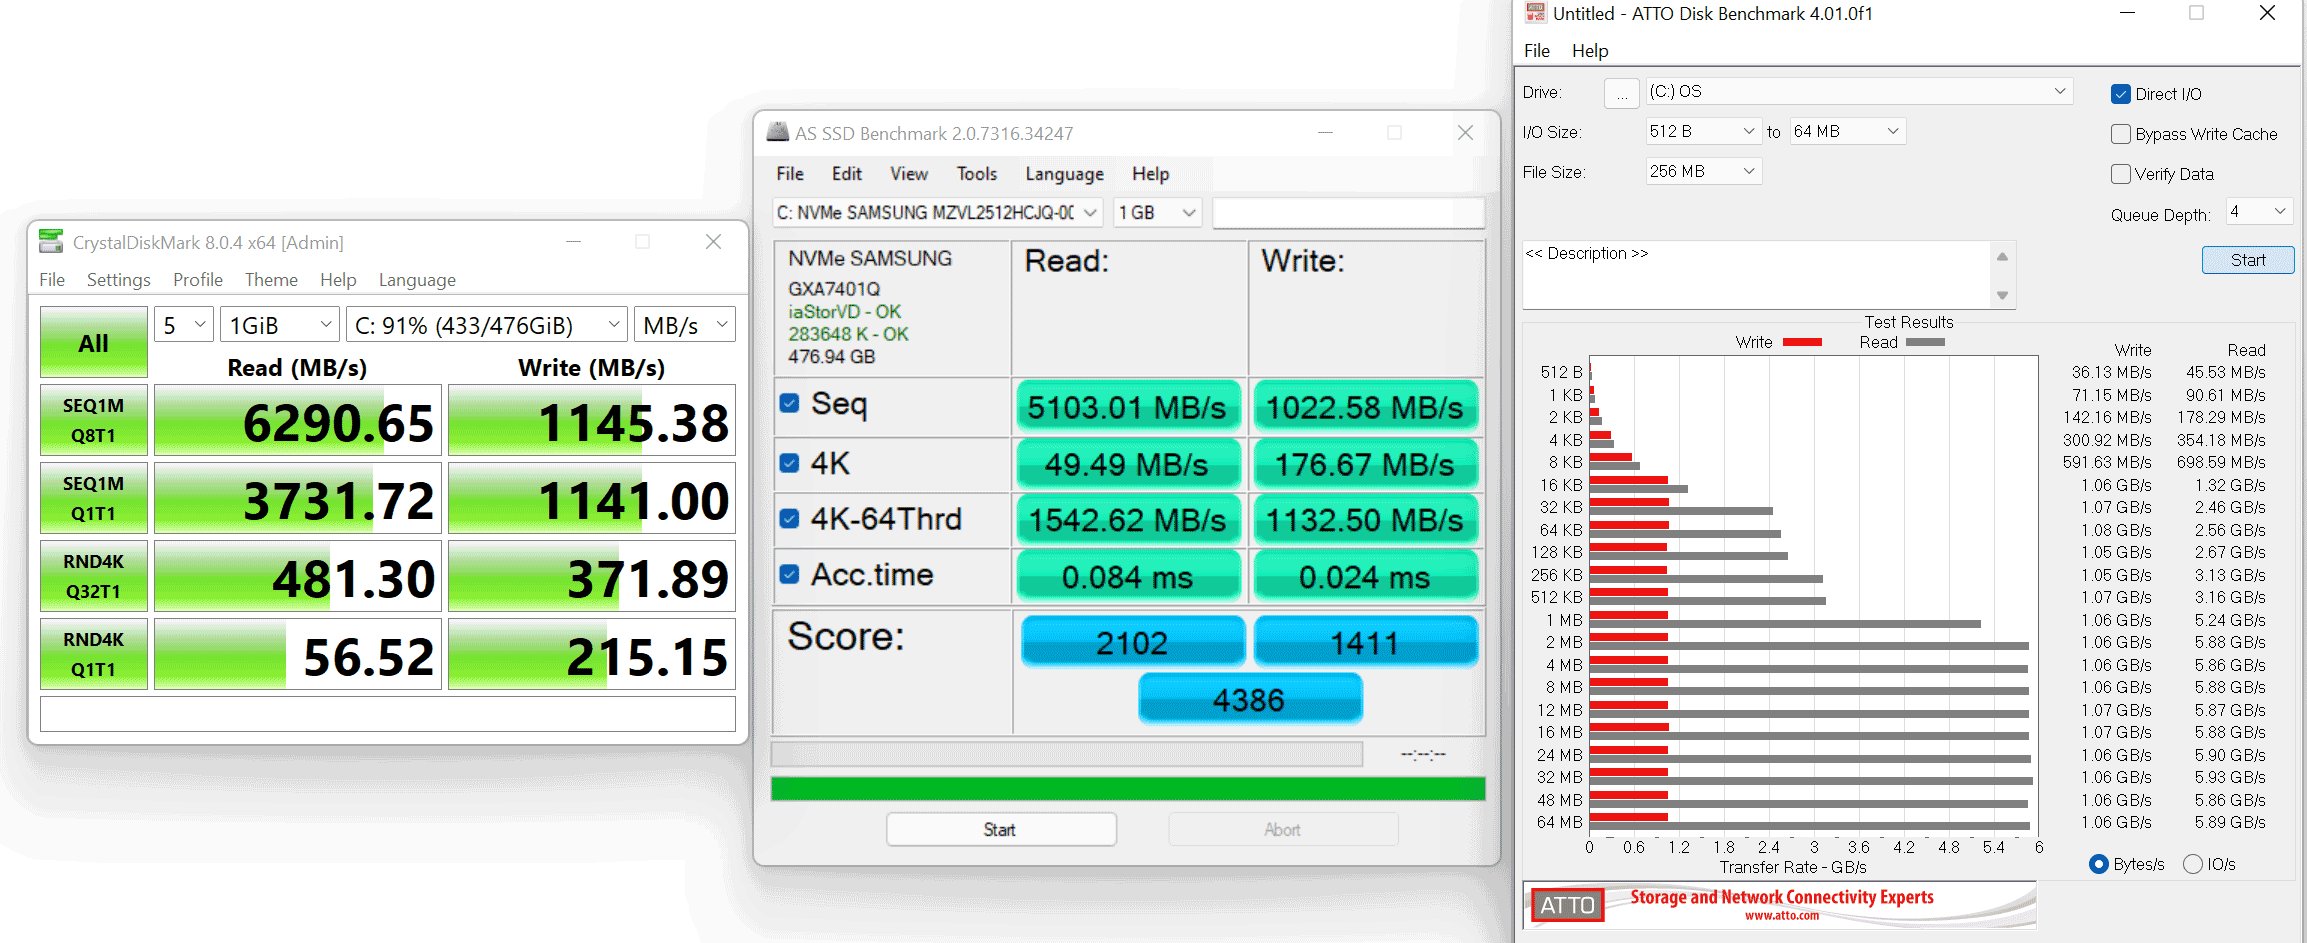Open the Queue Depth dropdown

coord(2259,212)
